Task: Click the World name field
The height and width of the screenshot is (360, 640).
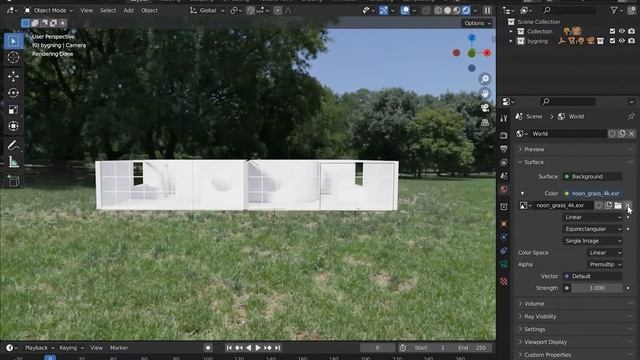Action: point(568,134)
